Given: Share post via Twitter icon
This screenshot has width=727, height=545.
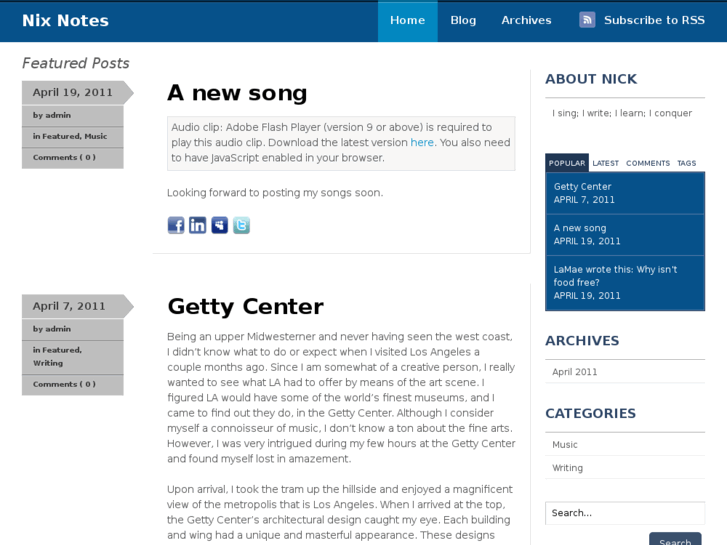Looking at the screenshot, I should tap(242, 225).
